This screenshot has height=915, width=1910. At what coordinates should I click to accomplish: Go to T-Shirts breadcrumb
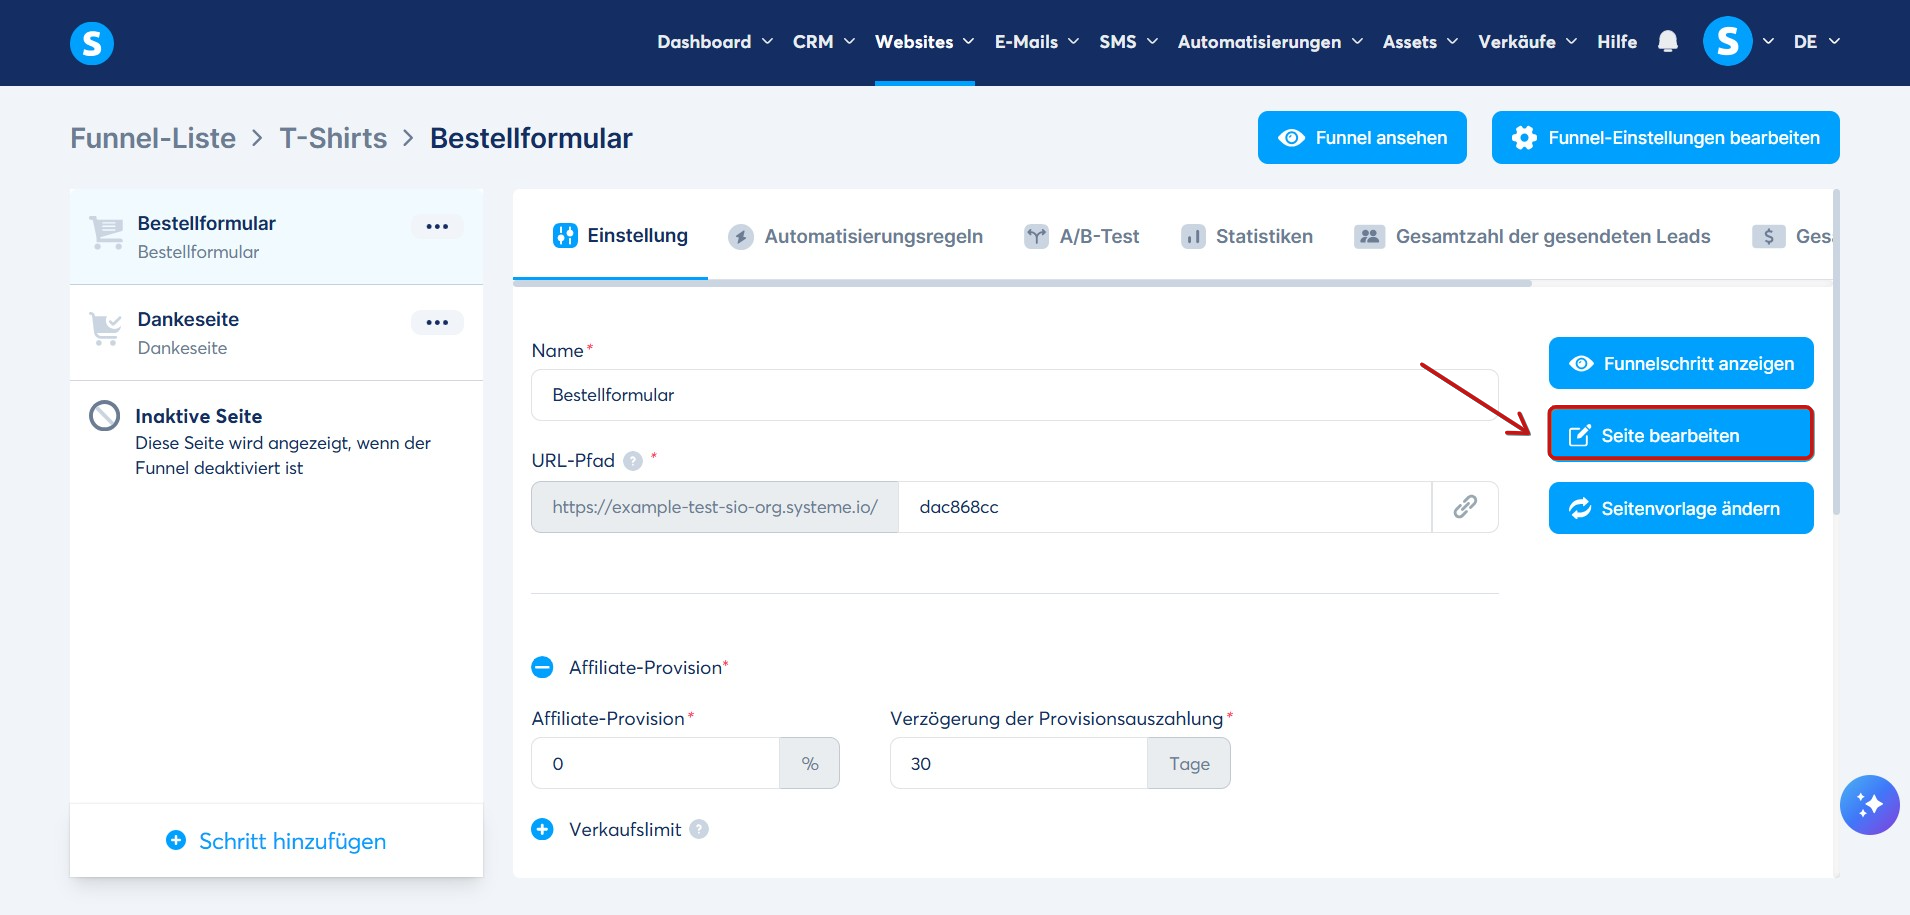[x=333, y=138]
